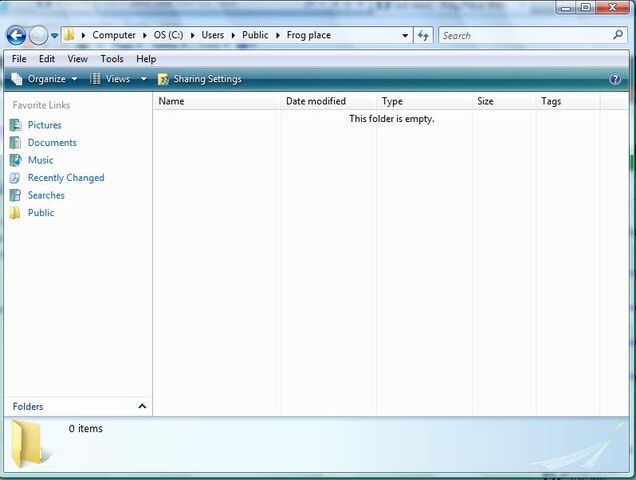
Task: Open the Views dropdown arrow
Action: click(144, 79)
